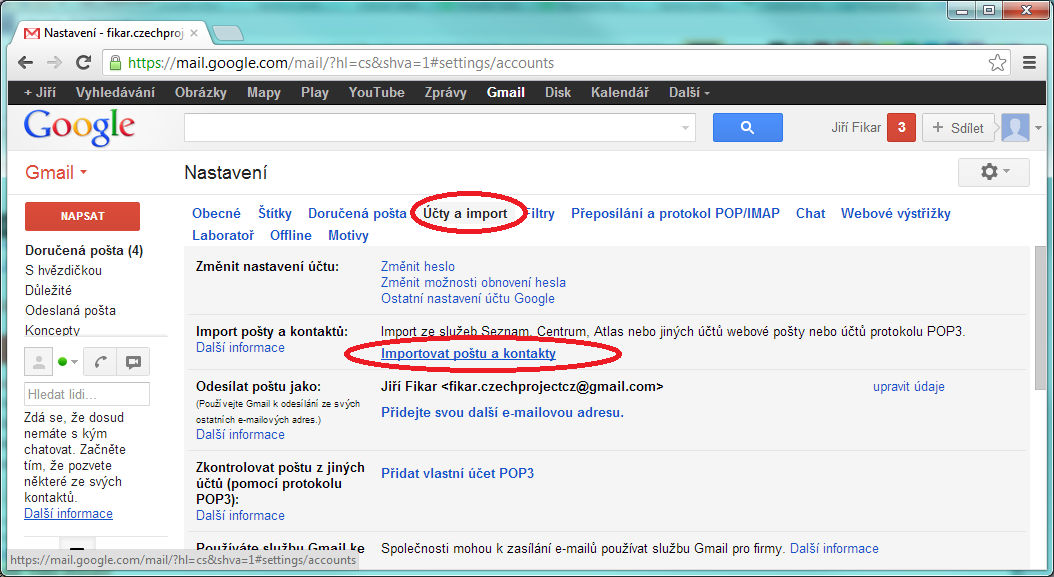Screen dimensions: 1054x577
Task: Click the Změnit heslo link
Action: pyautogui.click(x=418, y=266)
